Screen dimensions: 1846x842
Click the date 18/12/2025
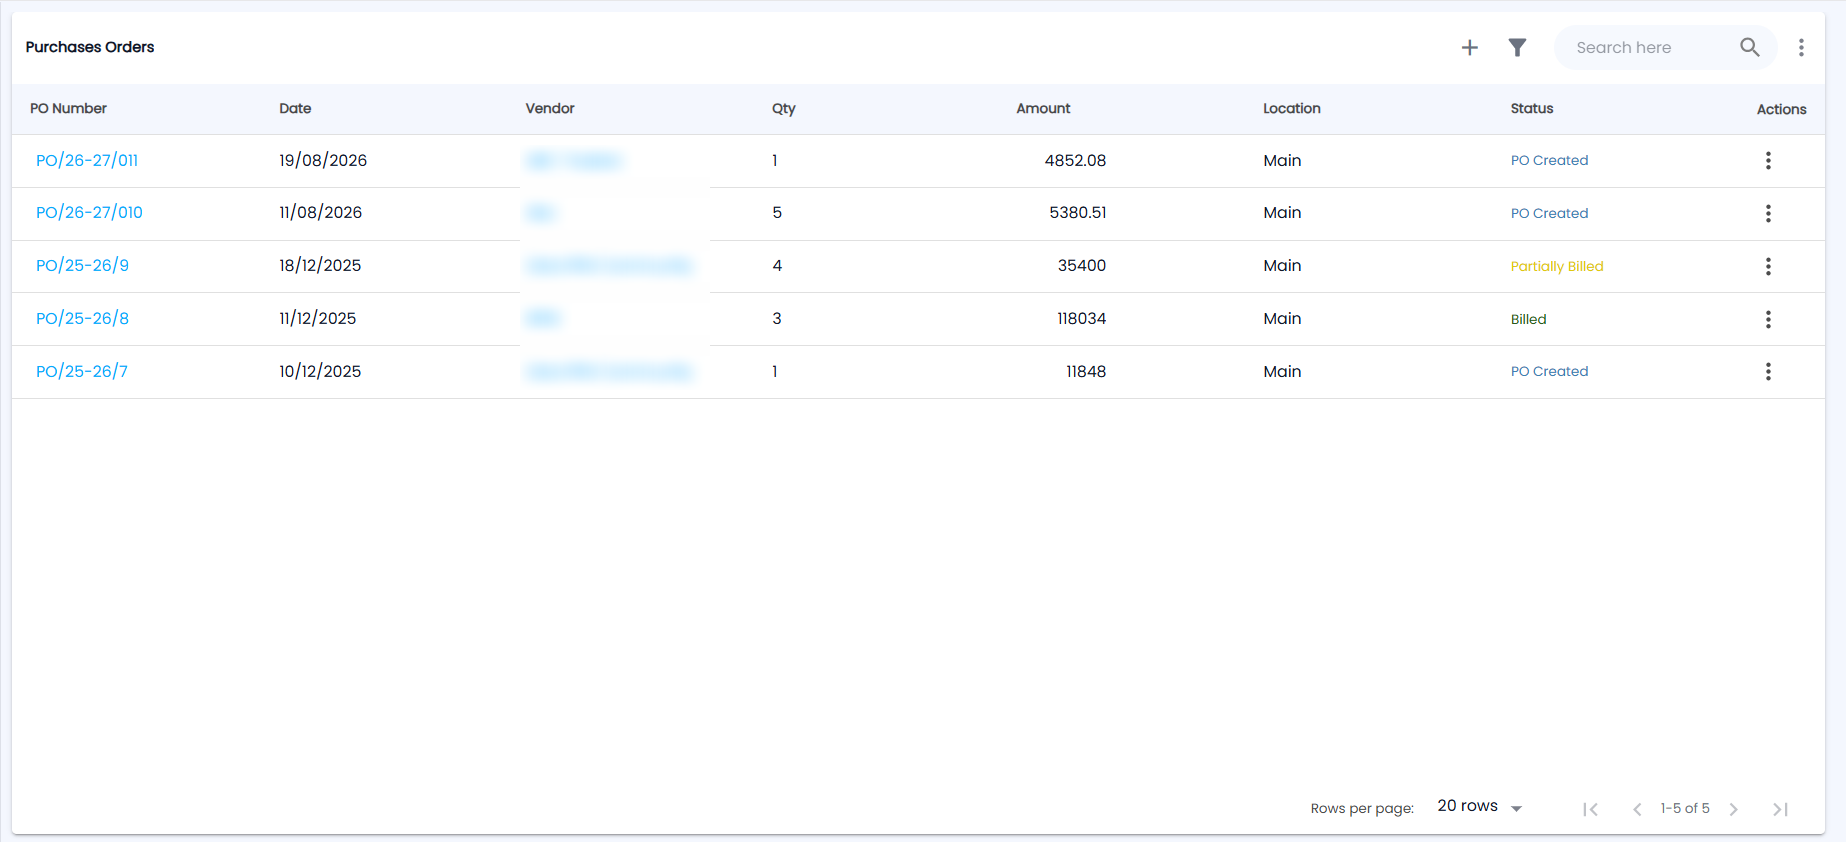pyautogui.click(x=320, y=265)
